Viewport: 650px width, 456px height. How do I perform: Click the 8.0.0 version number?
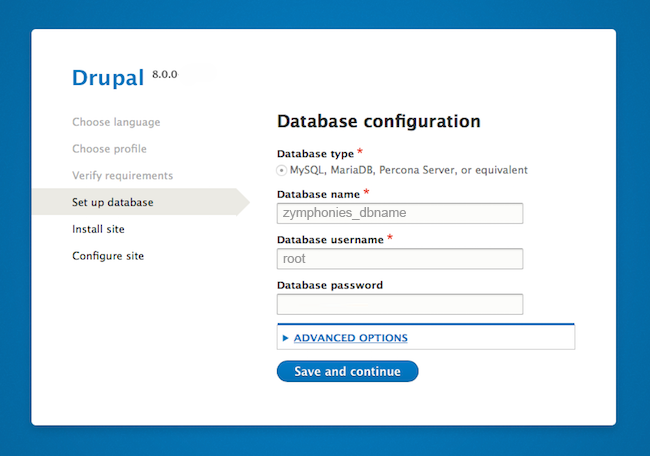[165, 74]
